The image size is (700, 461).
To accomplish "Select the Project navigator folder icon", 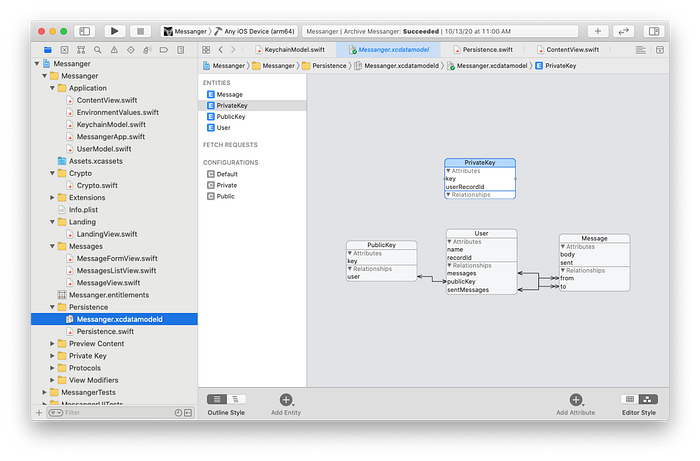I will click(x=48, y=50).
